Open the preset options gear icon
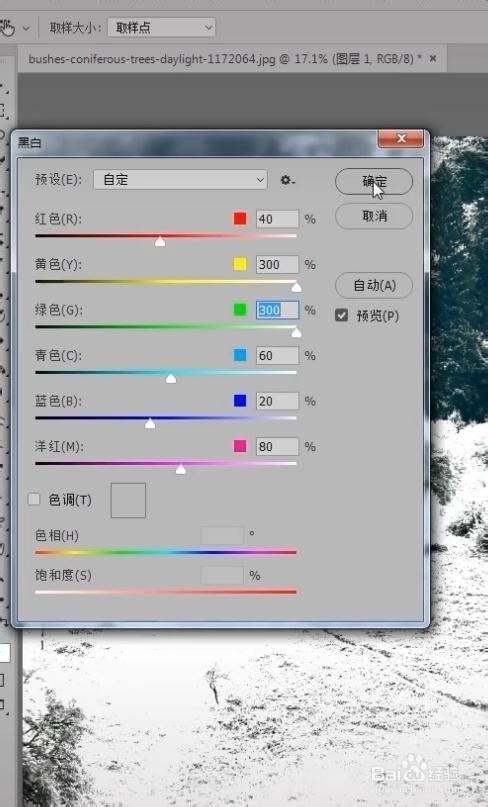Viewport: 488px width, 807px height. click(287, 180)
